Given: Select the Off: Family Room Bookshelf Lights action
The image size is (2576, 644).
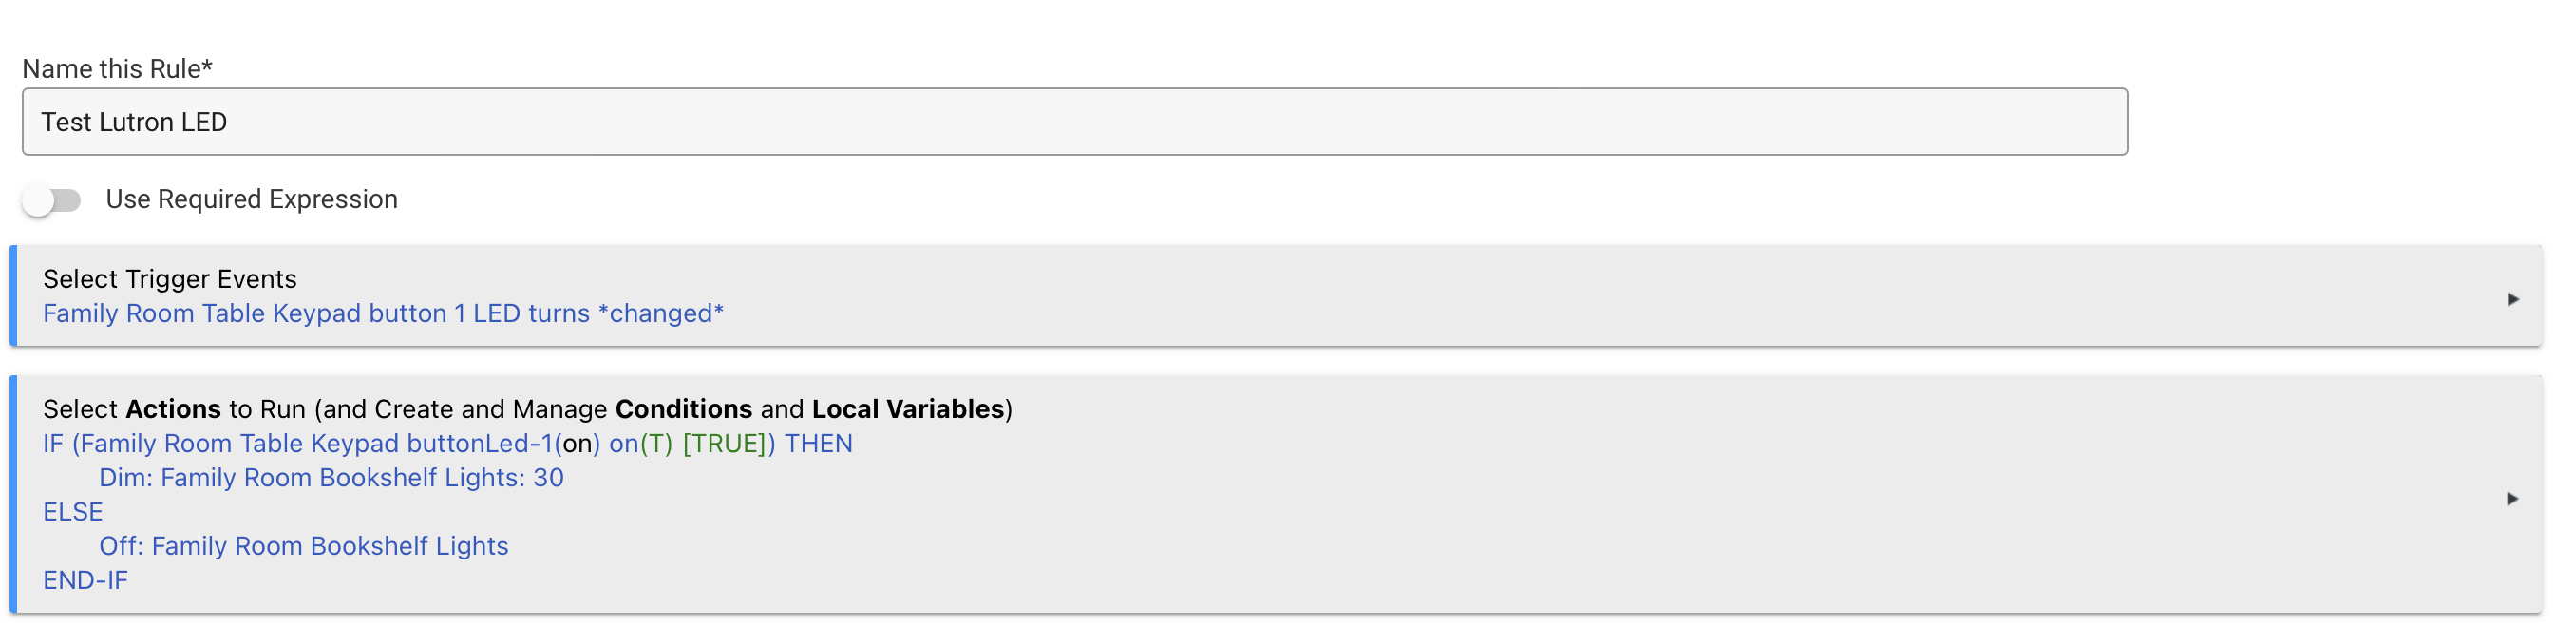Looking at the screenshot, I should [303, 546].
